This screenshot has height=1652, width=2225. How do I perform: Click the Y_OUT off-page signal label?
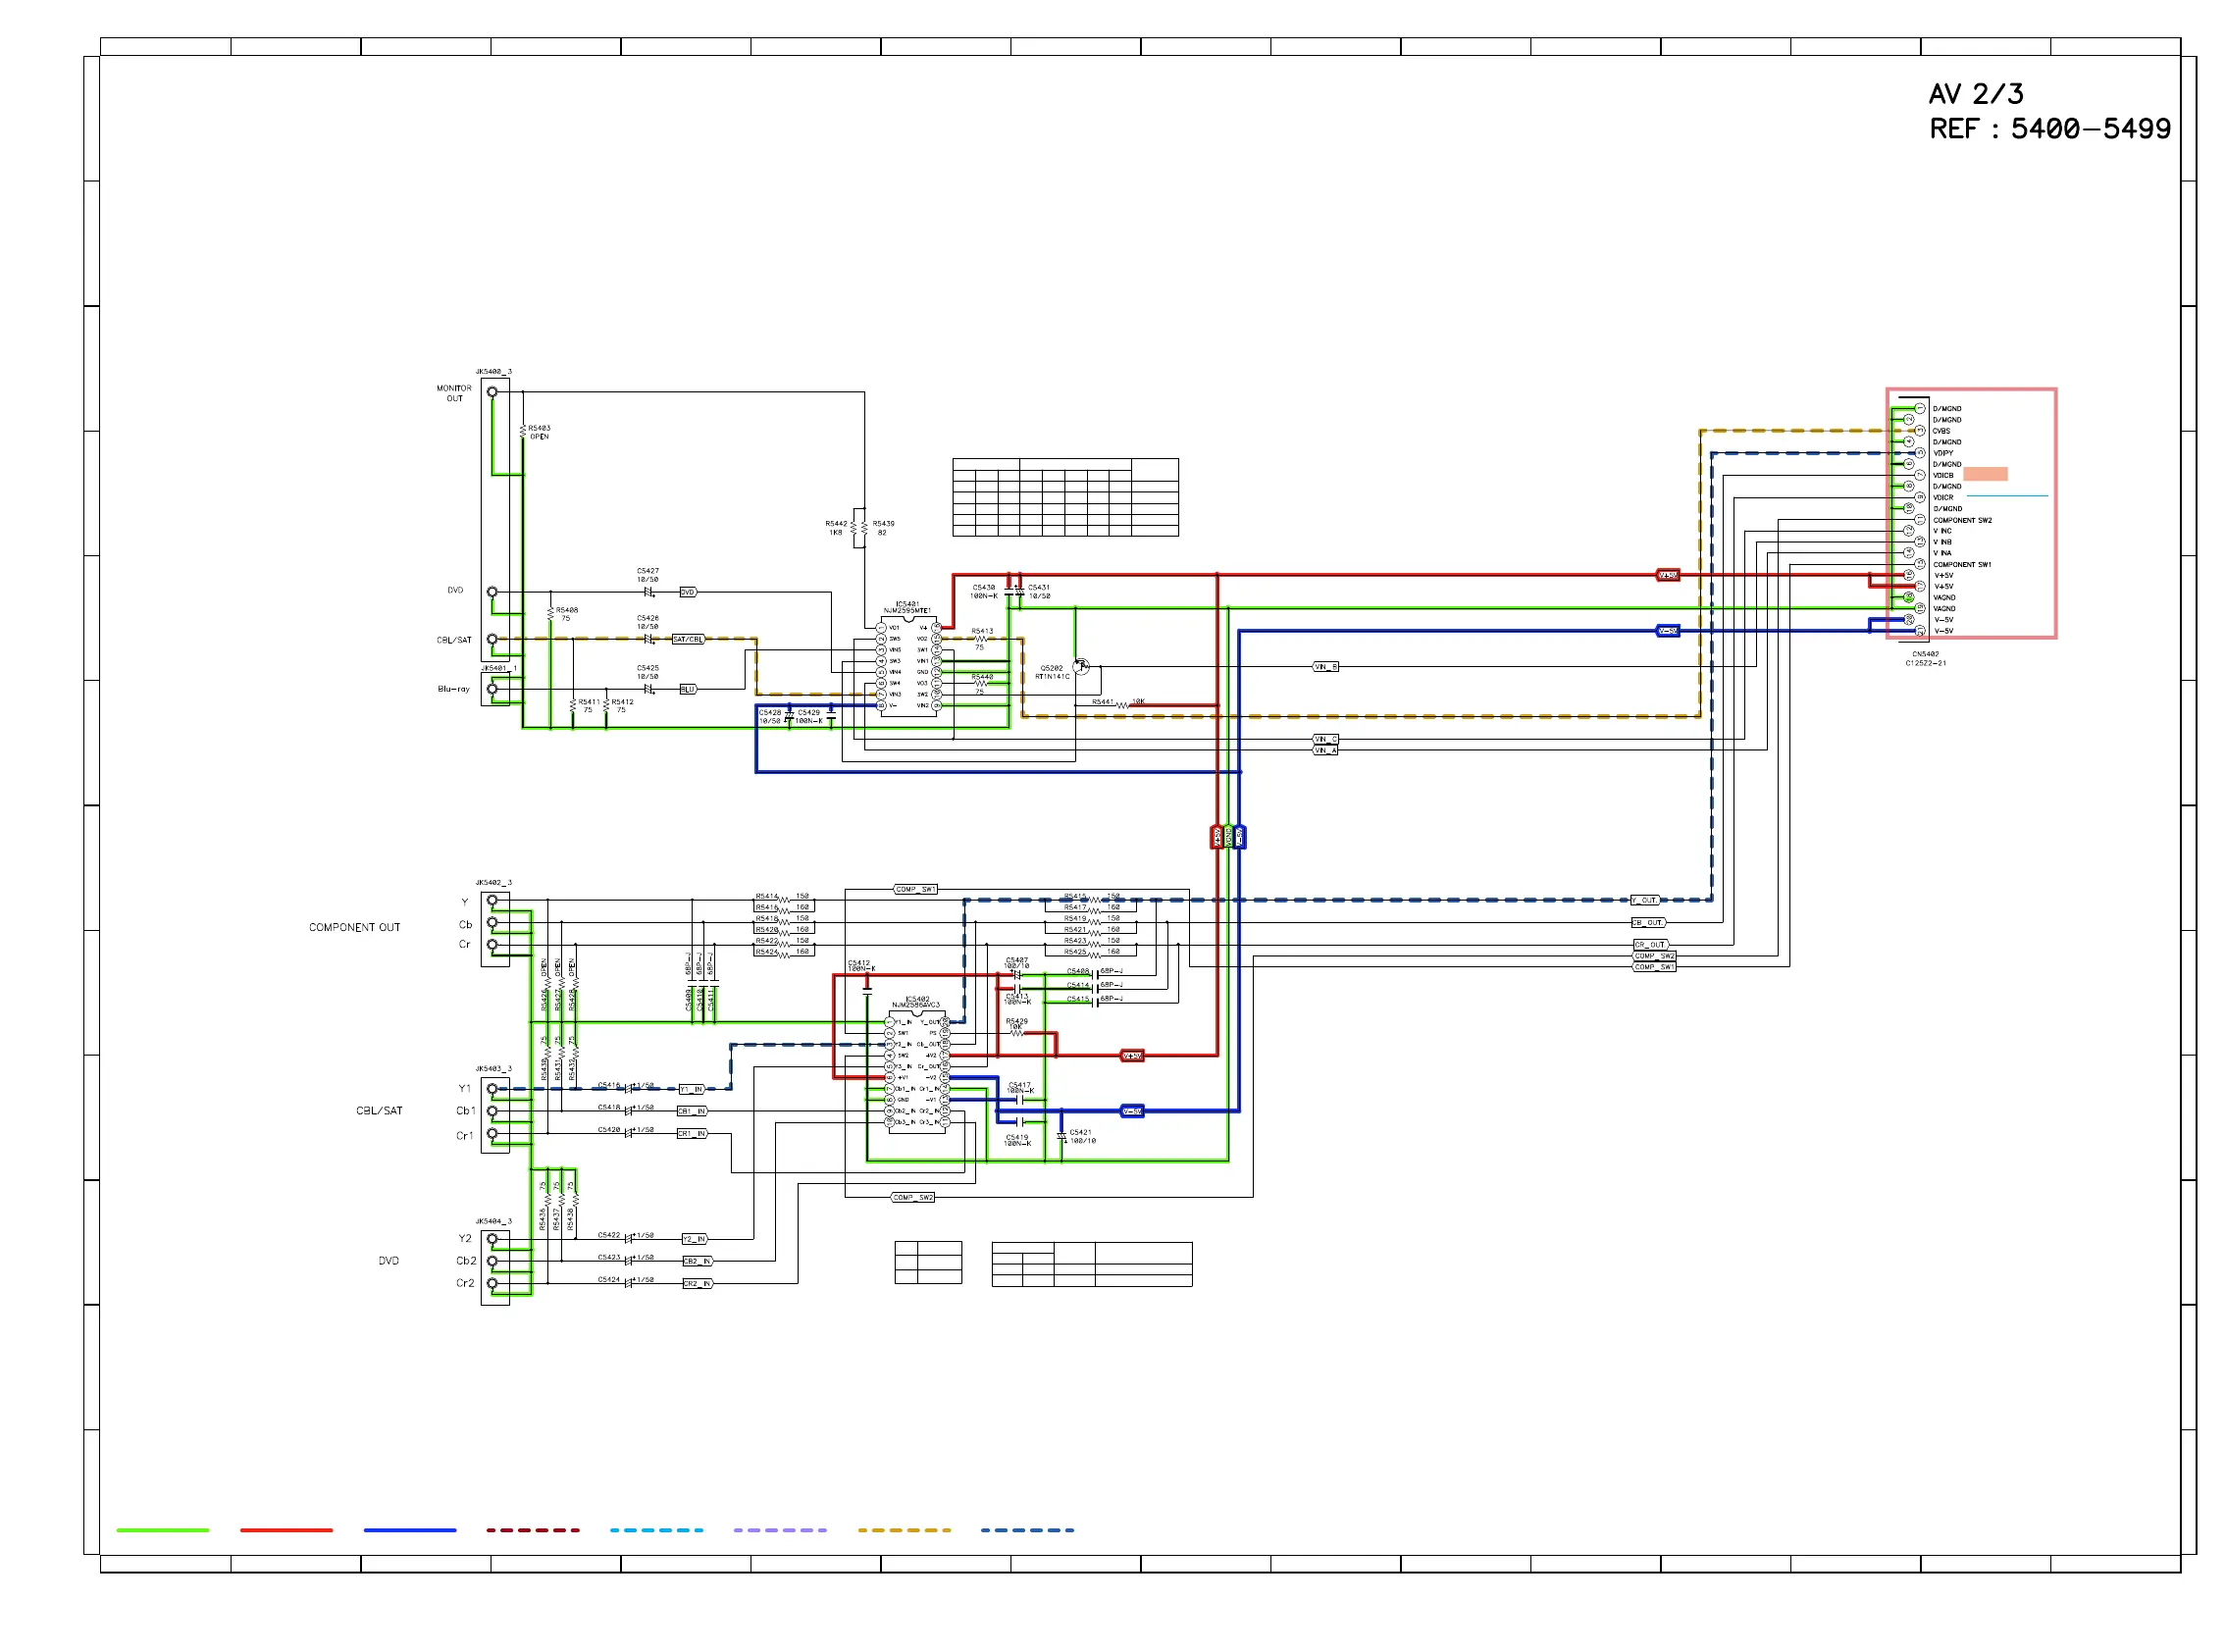1646,901
